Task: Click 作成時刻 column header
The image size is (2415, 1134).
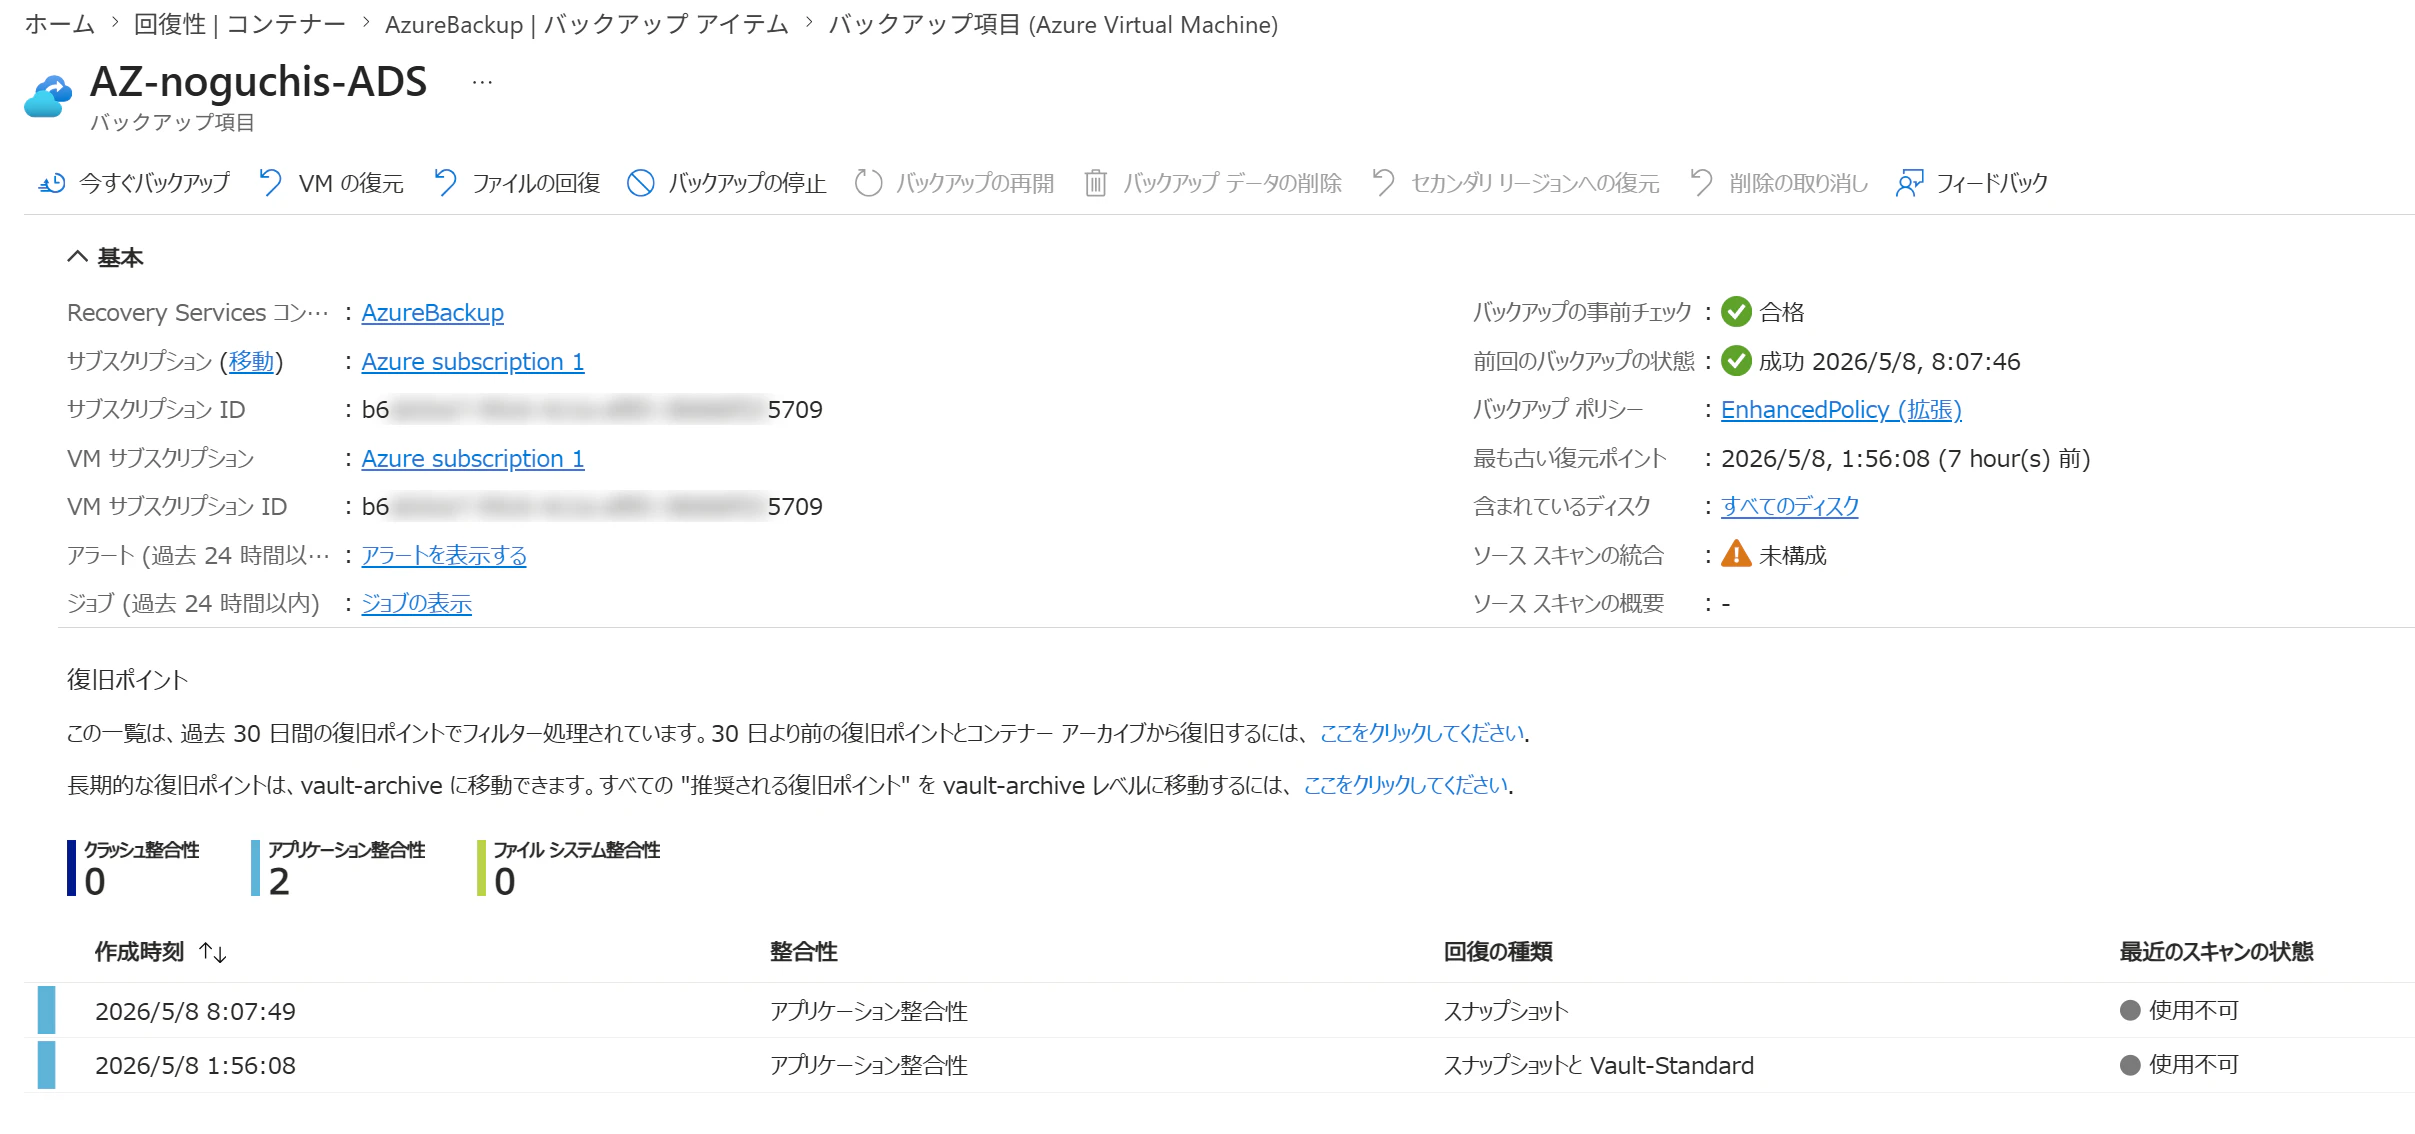Action: click(x=140, y=952)
